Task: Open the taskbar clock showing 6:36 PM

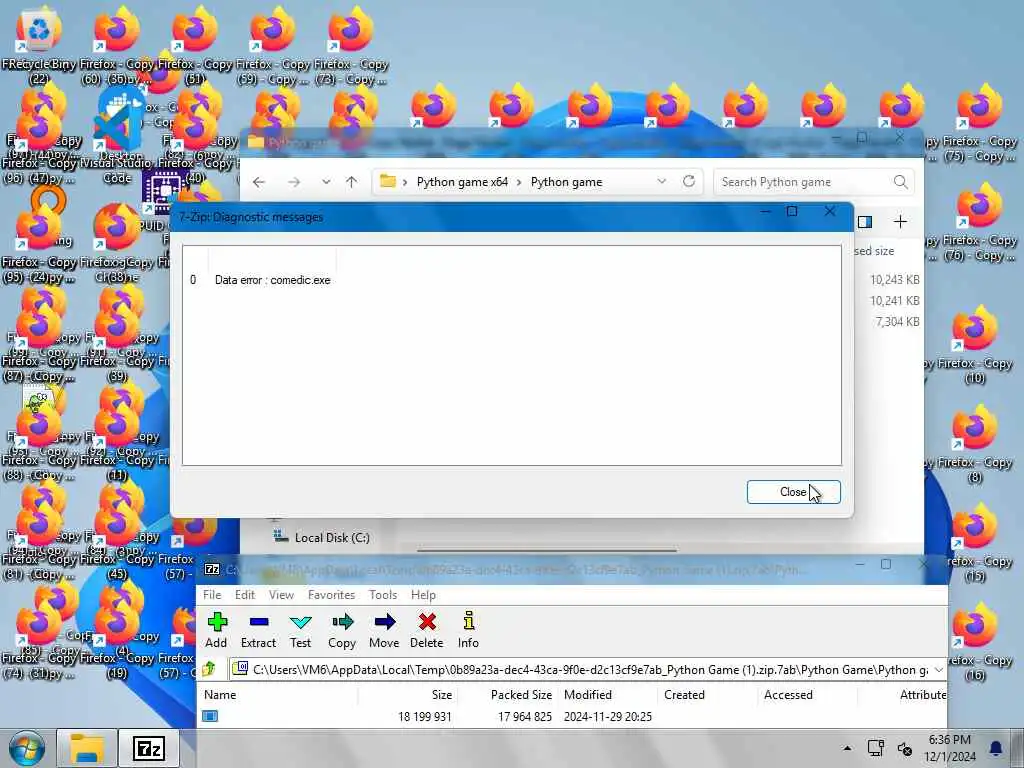Action: 950,748
